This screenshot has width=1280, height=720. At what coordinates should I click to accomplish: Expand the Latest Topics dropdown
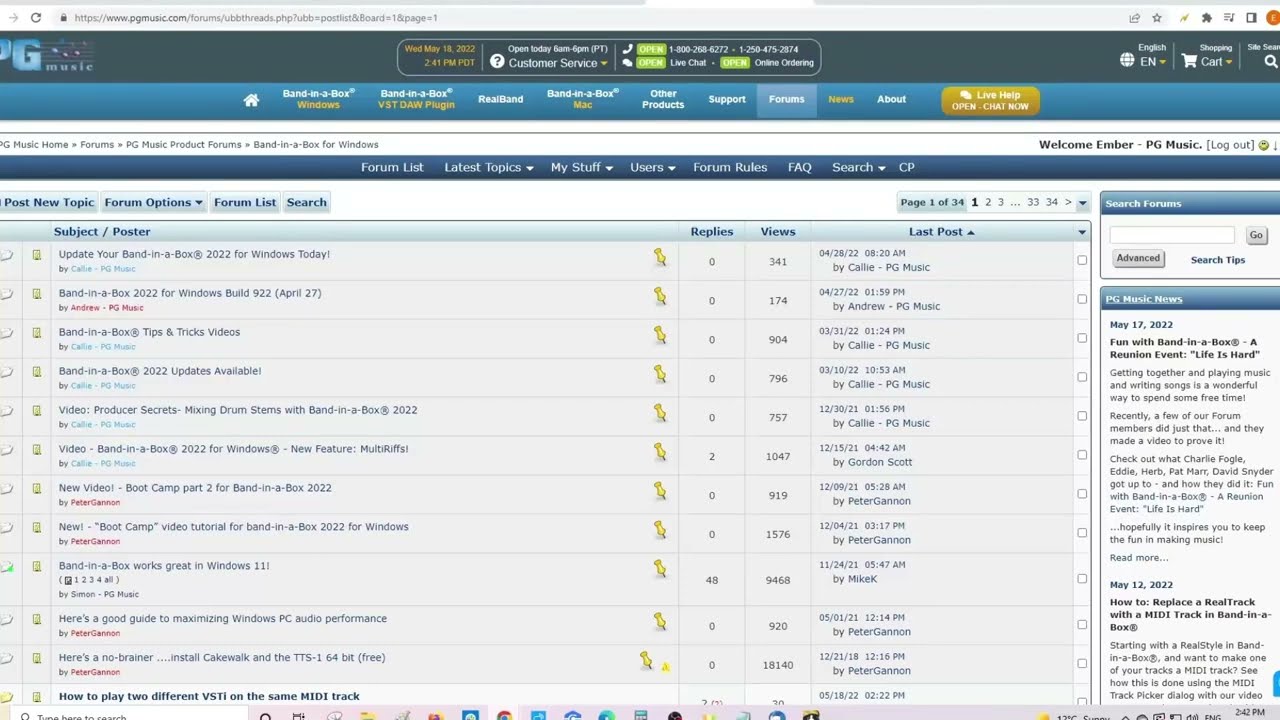[x=489, y=167]
